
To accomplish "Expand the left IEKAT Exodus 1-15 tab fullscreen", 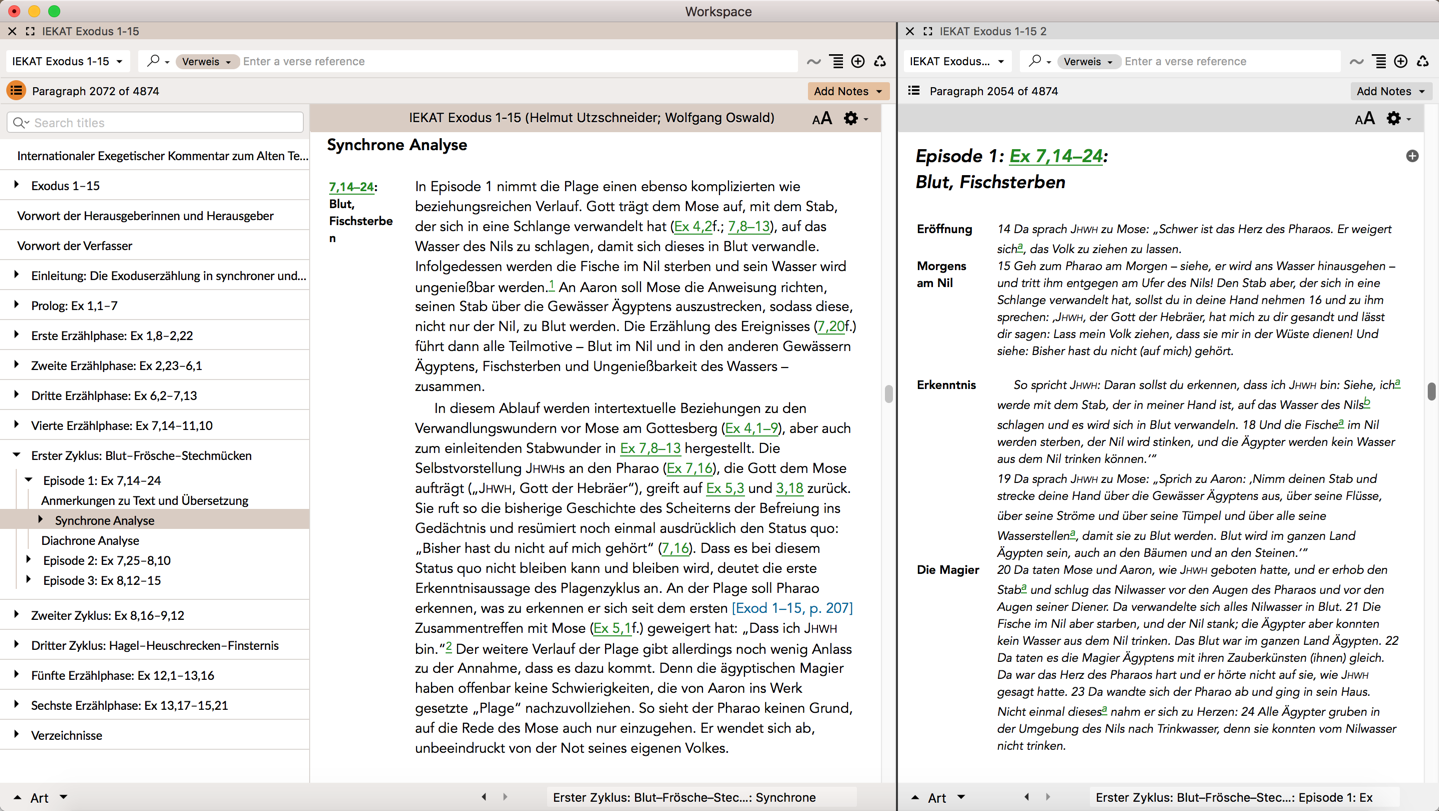I will 30,31.
